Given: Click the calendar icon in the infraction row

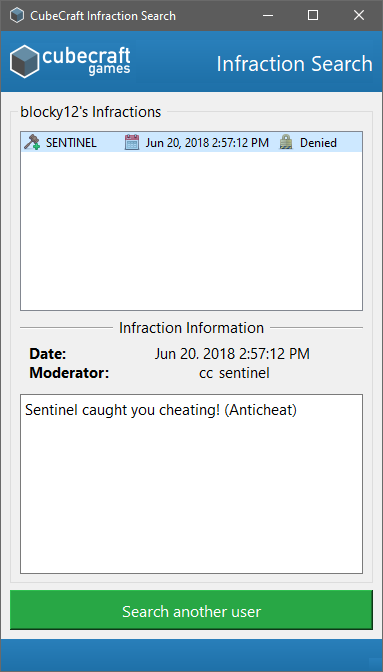Looking at the screenshot, I should coord(132,142).
